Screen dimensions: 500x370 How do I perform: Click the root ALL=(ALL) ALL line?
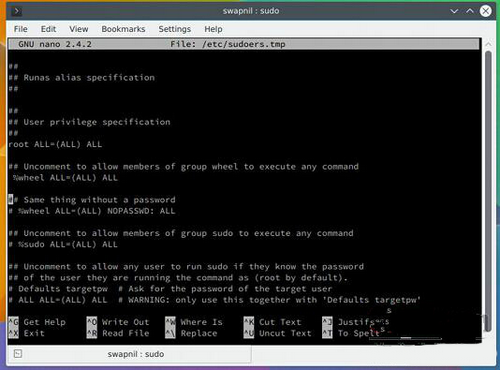tap(55, 144)
